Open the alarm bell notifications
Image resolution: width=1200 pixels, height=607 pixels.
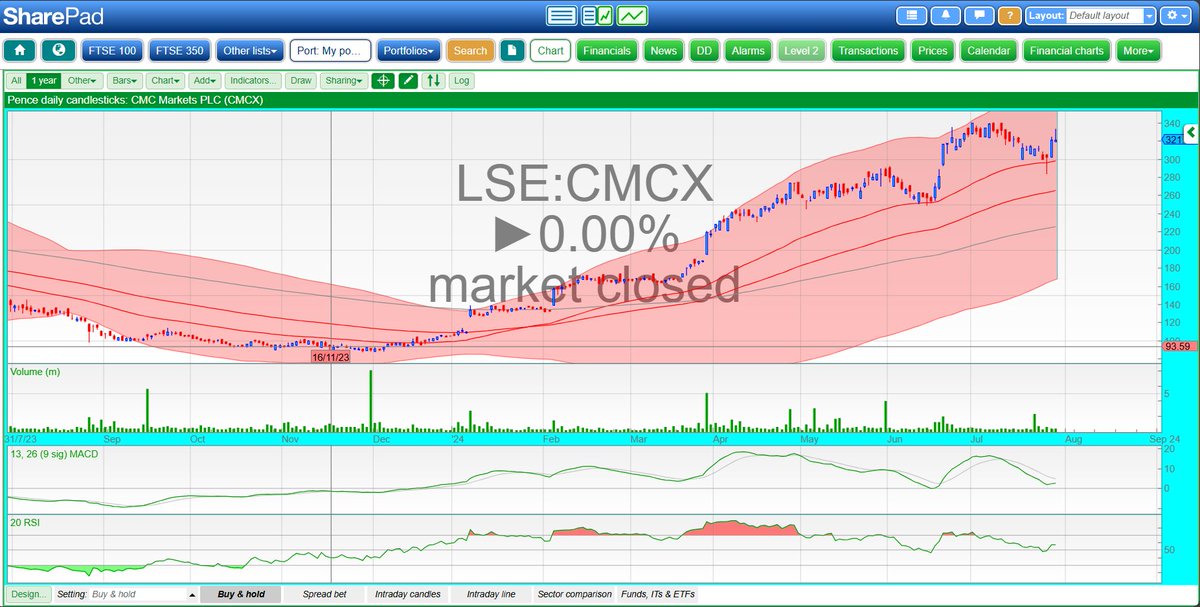(946, 16)
